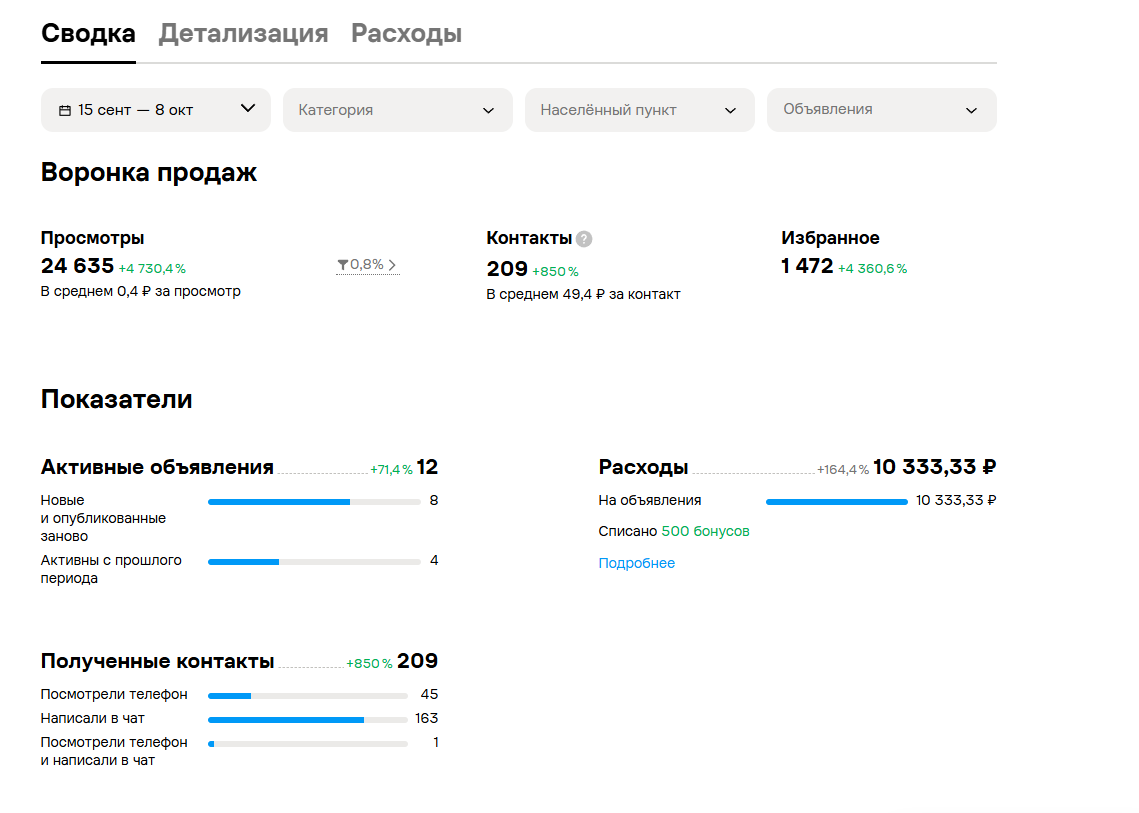Click the +4 730,4% views growth figure
The image size is (1139, 813).
pos(152,269)
